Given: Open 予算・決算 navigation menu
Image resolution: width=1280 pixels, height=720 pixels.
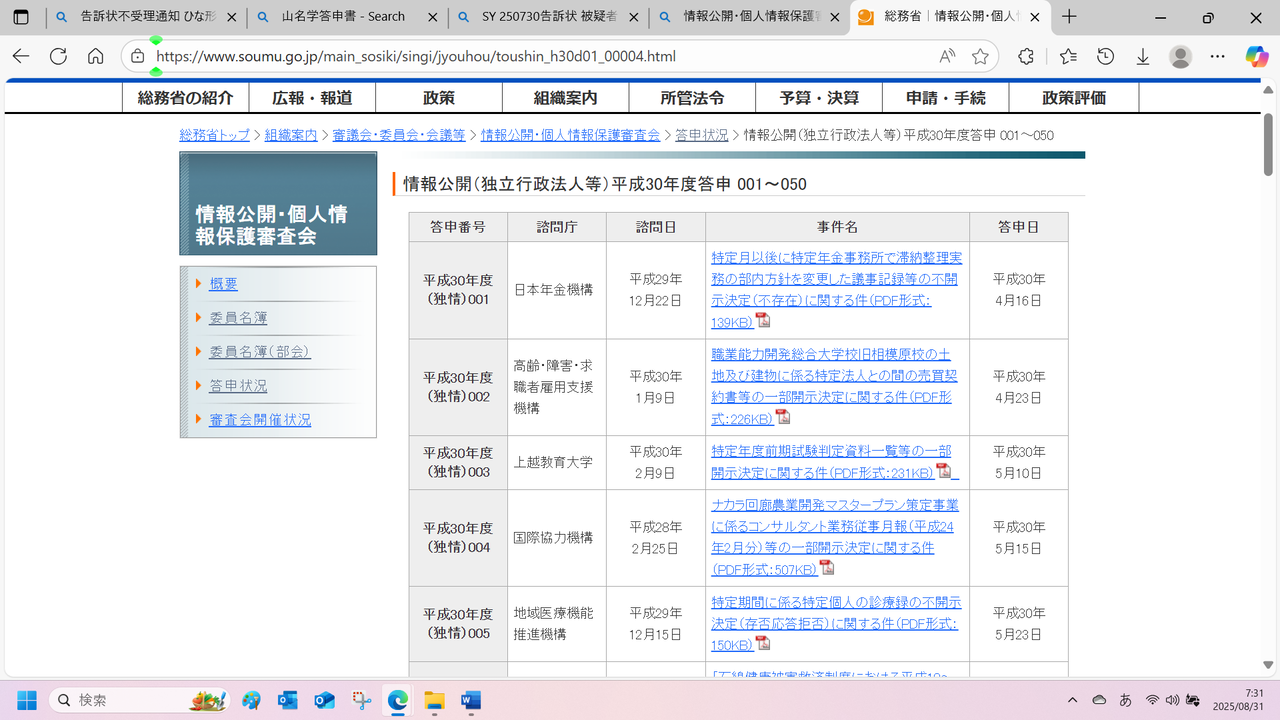Looking at the screenshot, I should [819, 97].
